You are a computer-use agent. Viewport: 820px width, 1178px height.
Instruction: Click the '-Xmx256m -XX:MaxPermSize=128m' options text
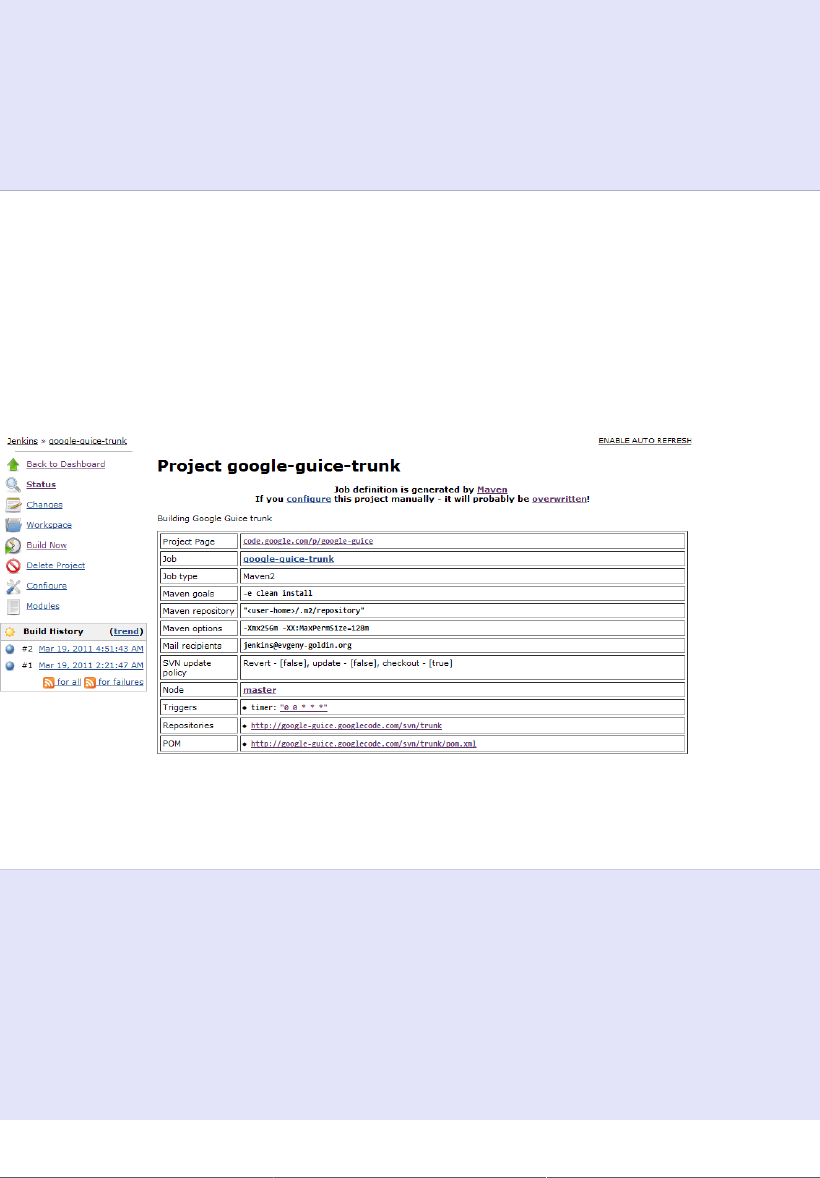pos(306,628)
